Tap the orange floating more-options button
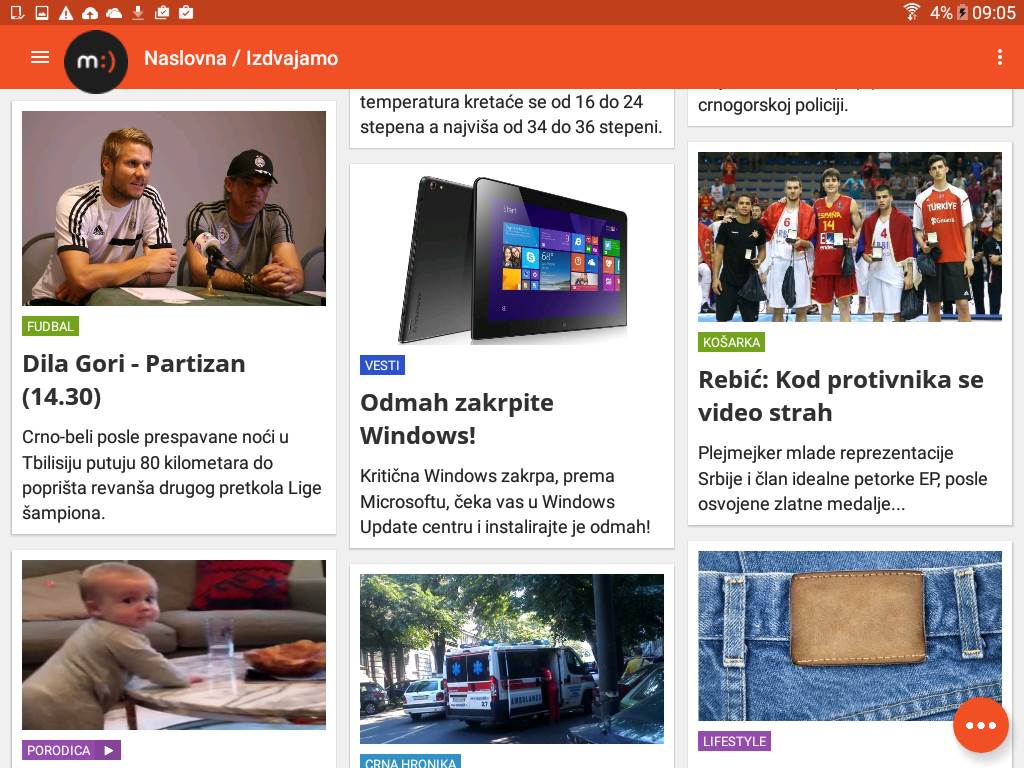 point(980,725)
